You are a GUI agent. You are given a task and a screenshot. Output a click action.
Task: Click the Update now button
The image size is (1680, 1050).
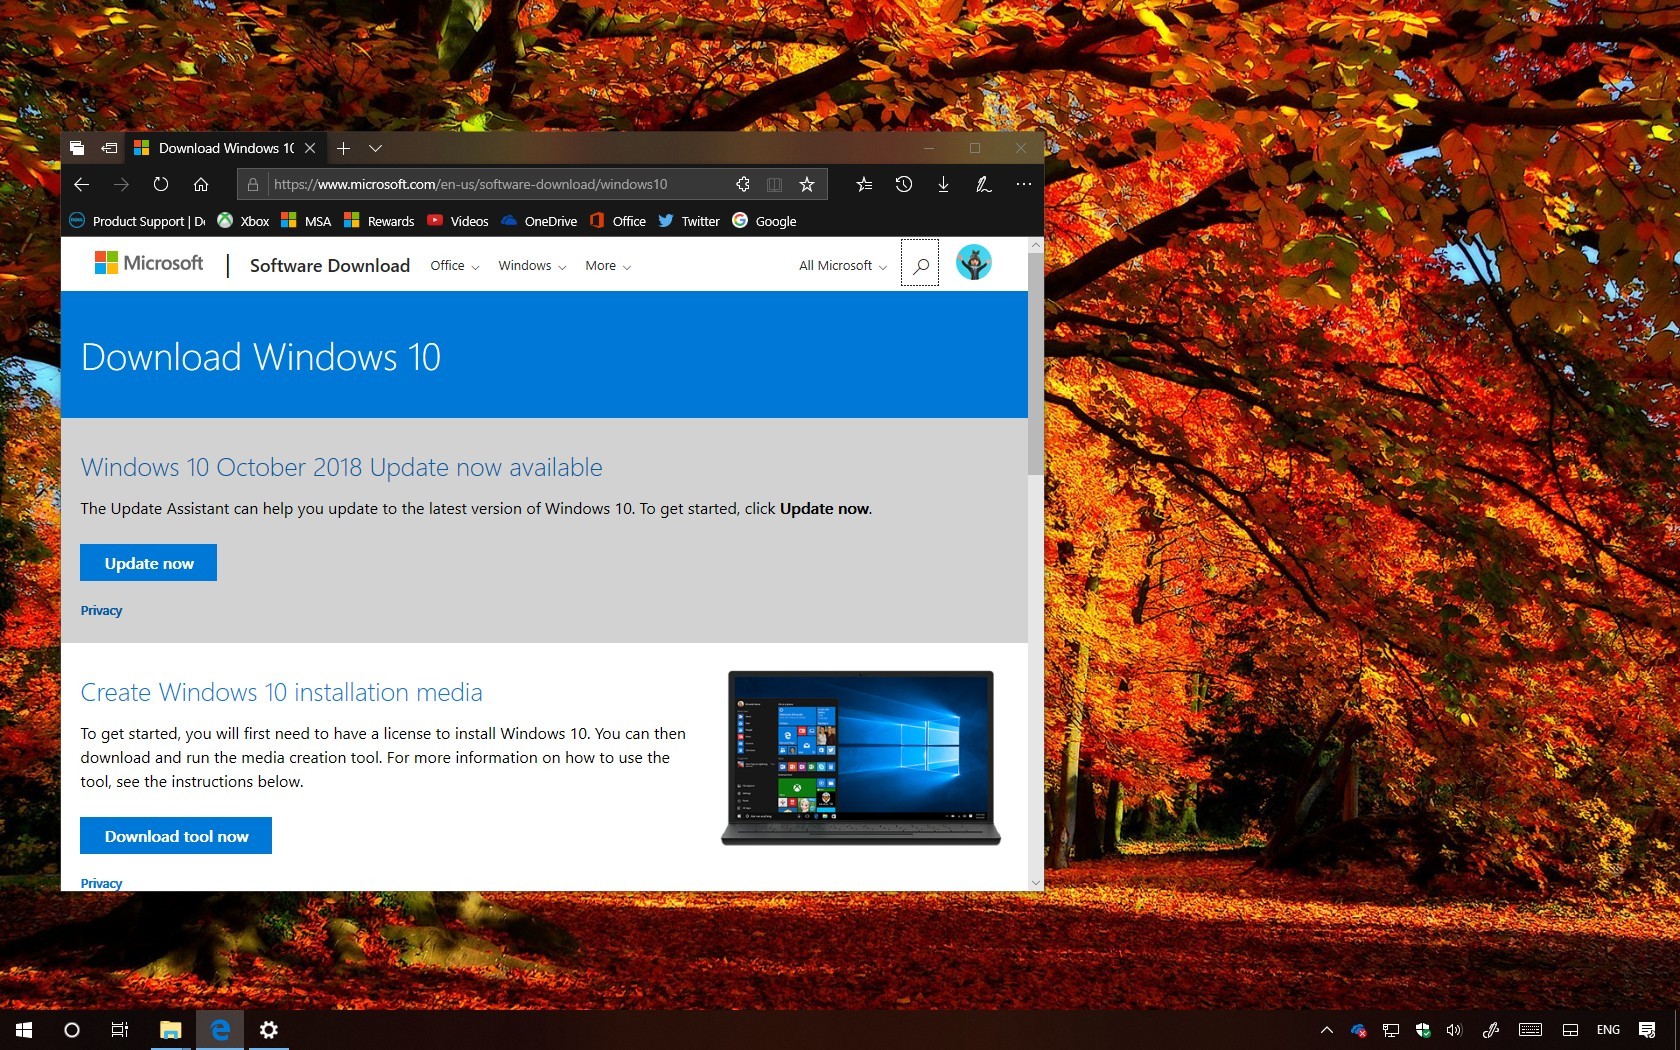tap(148, 563)
